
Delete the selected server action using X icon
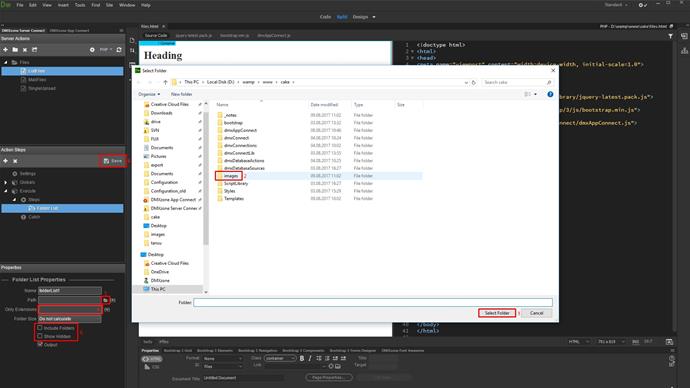click(x=25, y=50)
